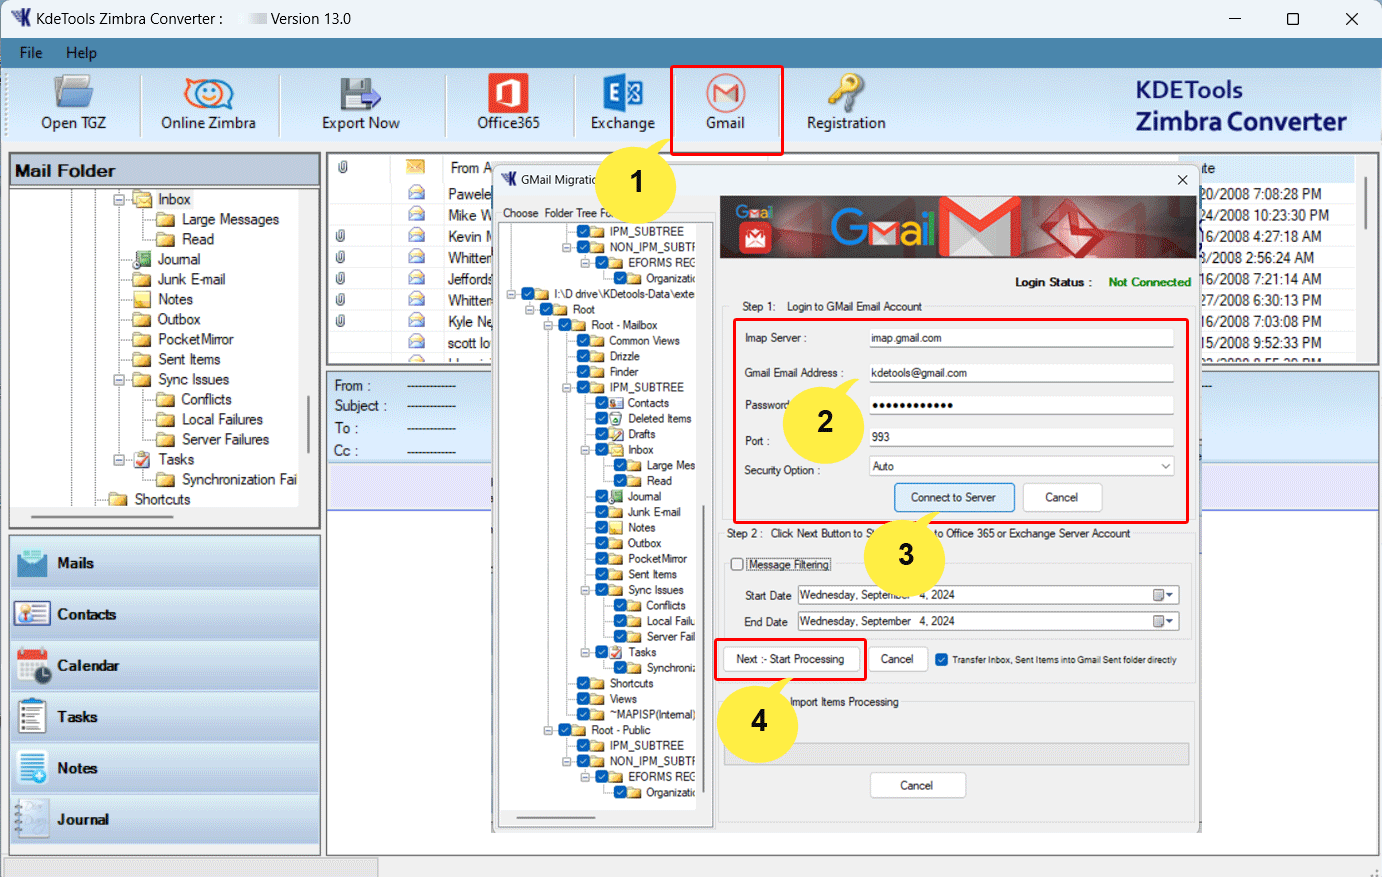Image resolution: width=1382 pixels, height=877 pixels.
Task: Choose the Exchange export icon
Action: coord(622,103)
